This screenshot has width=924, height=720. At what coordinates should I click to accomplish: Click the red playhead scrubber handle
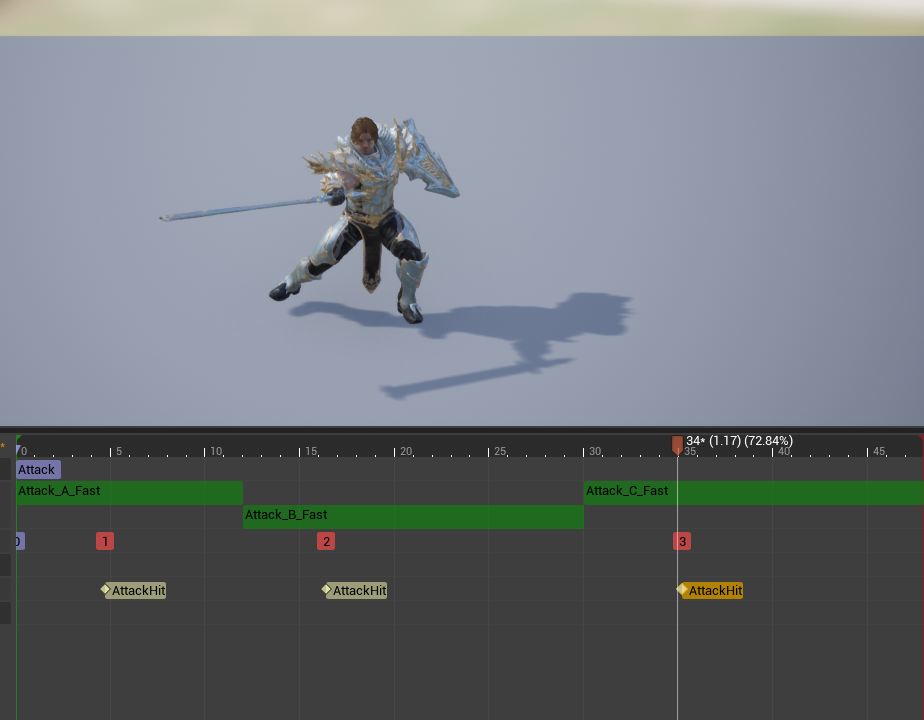click(x=678, y=445)
